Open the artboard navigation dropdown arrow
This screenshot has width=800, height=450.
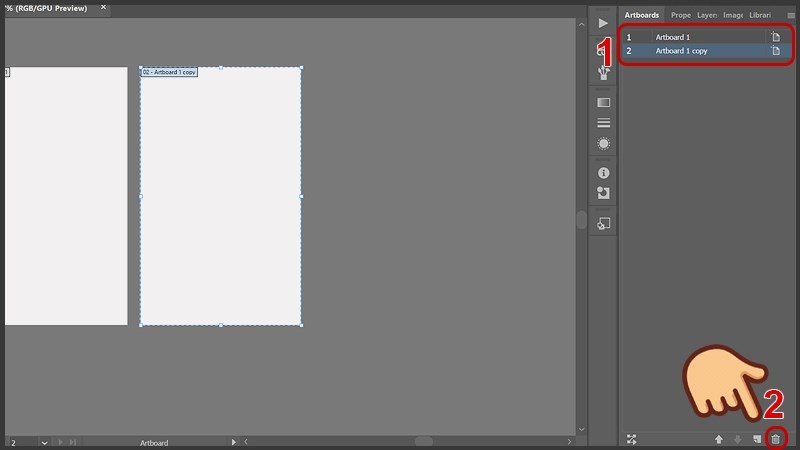(x=44, y=442)
